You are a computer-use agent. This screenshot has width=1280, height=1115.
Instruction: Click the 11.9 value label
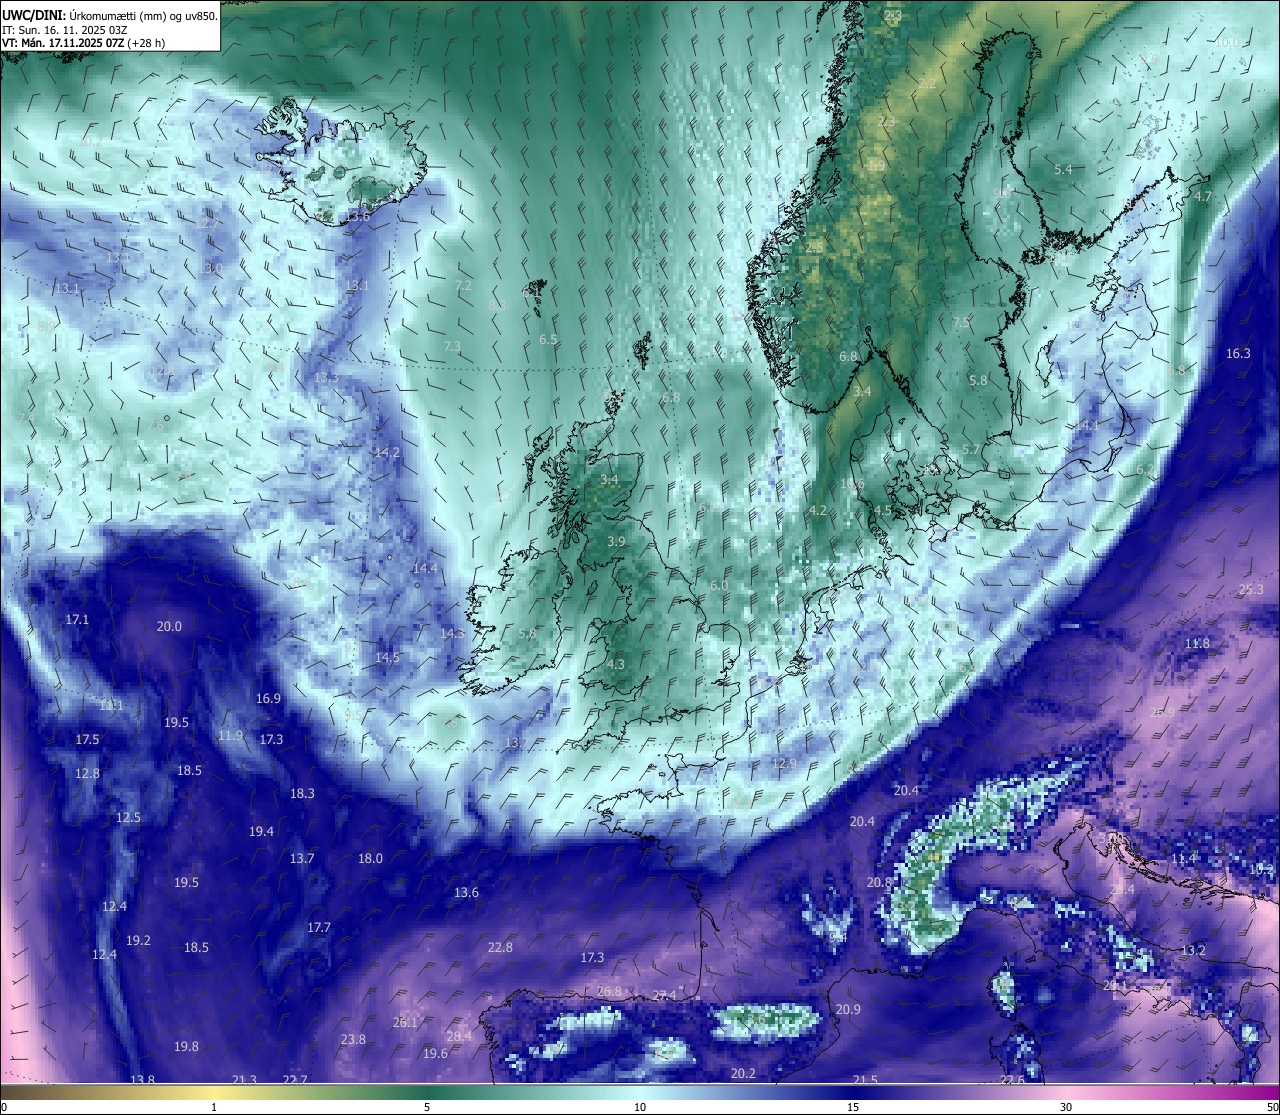(x=230, y=736)
